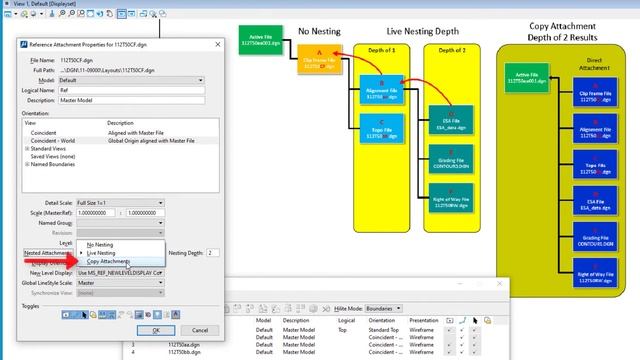Select the Window Area tool
This screenshot has width=640, height=360.
81,14
